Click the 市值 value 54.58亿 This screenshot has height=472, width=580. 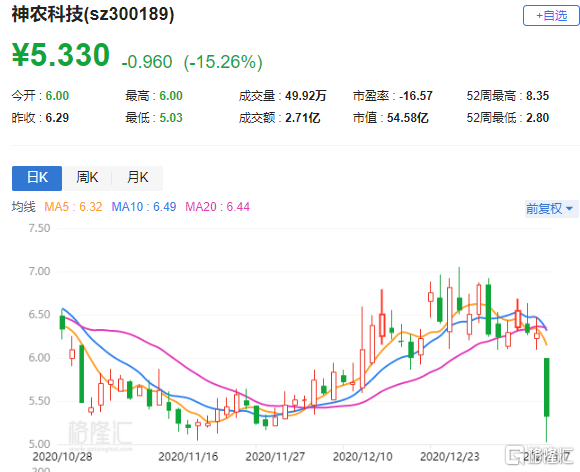408,118
